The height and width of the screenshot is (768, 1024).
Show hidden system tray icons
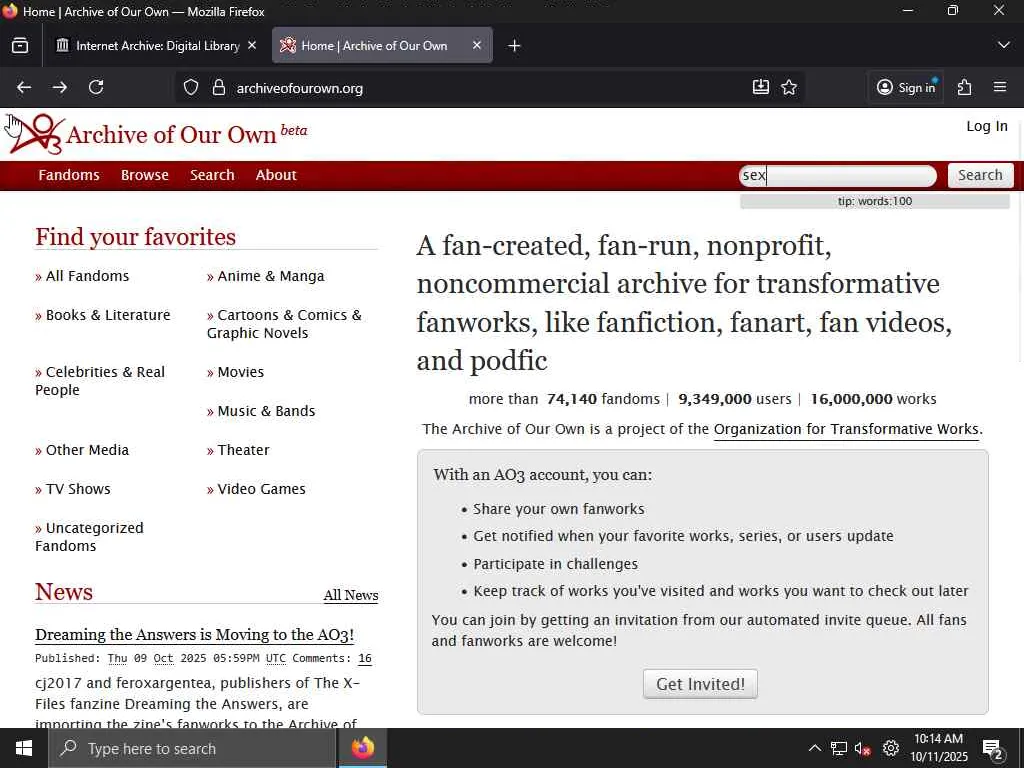814,748
